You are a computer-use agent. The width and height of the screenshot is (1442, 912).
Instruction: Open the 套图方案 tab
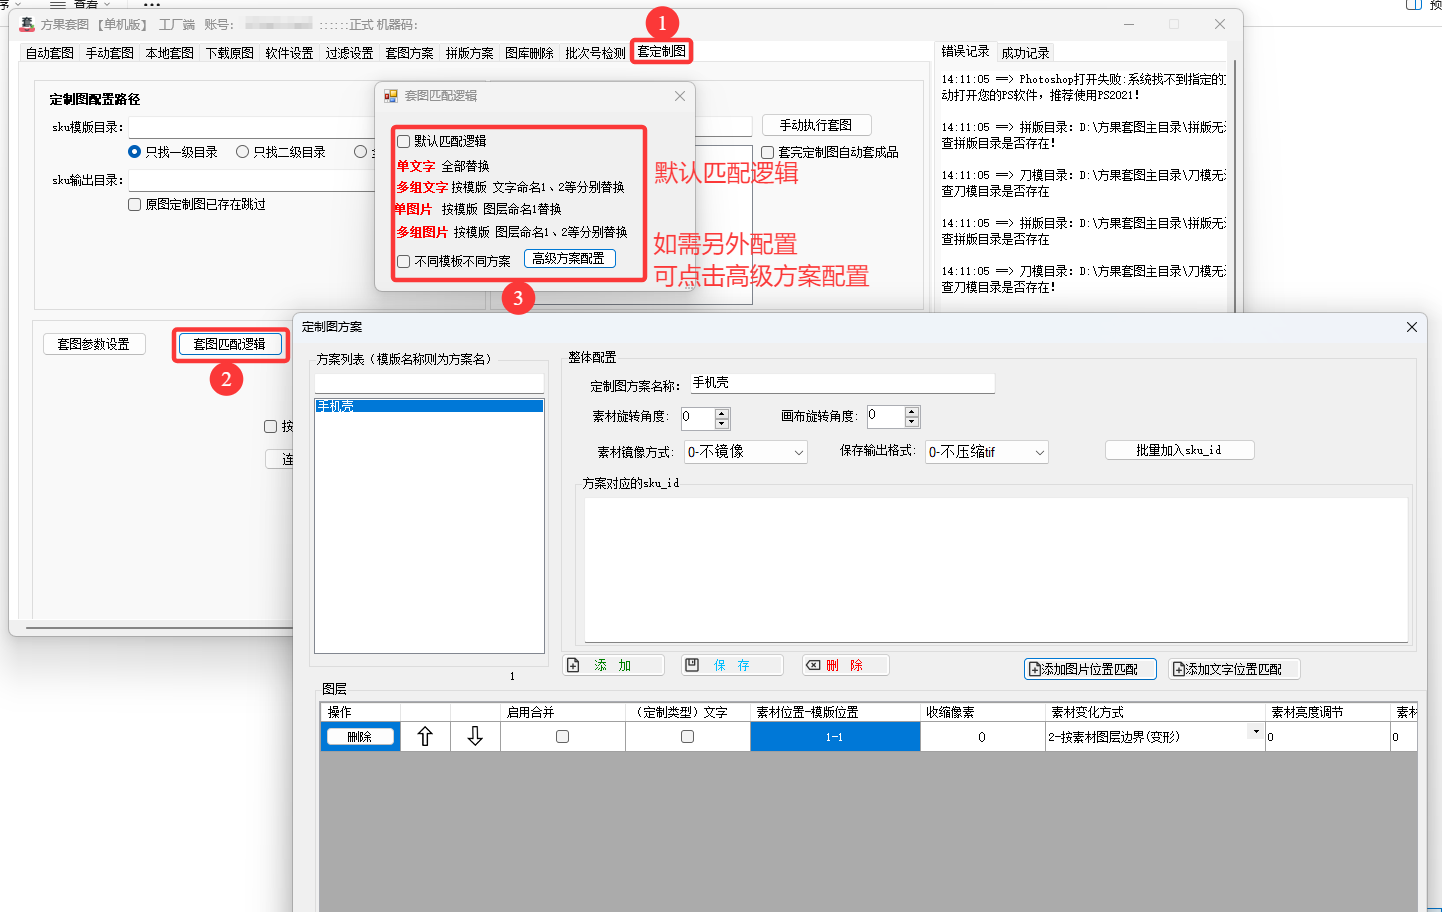tap(409, 53)
